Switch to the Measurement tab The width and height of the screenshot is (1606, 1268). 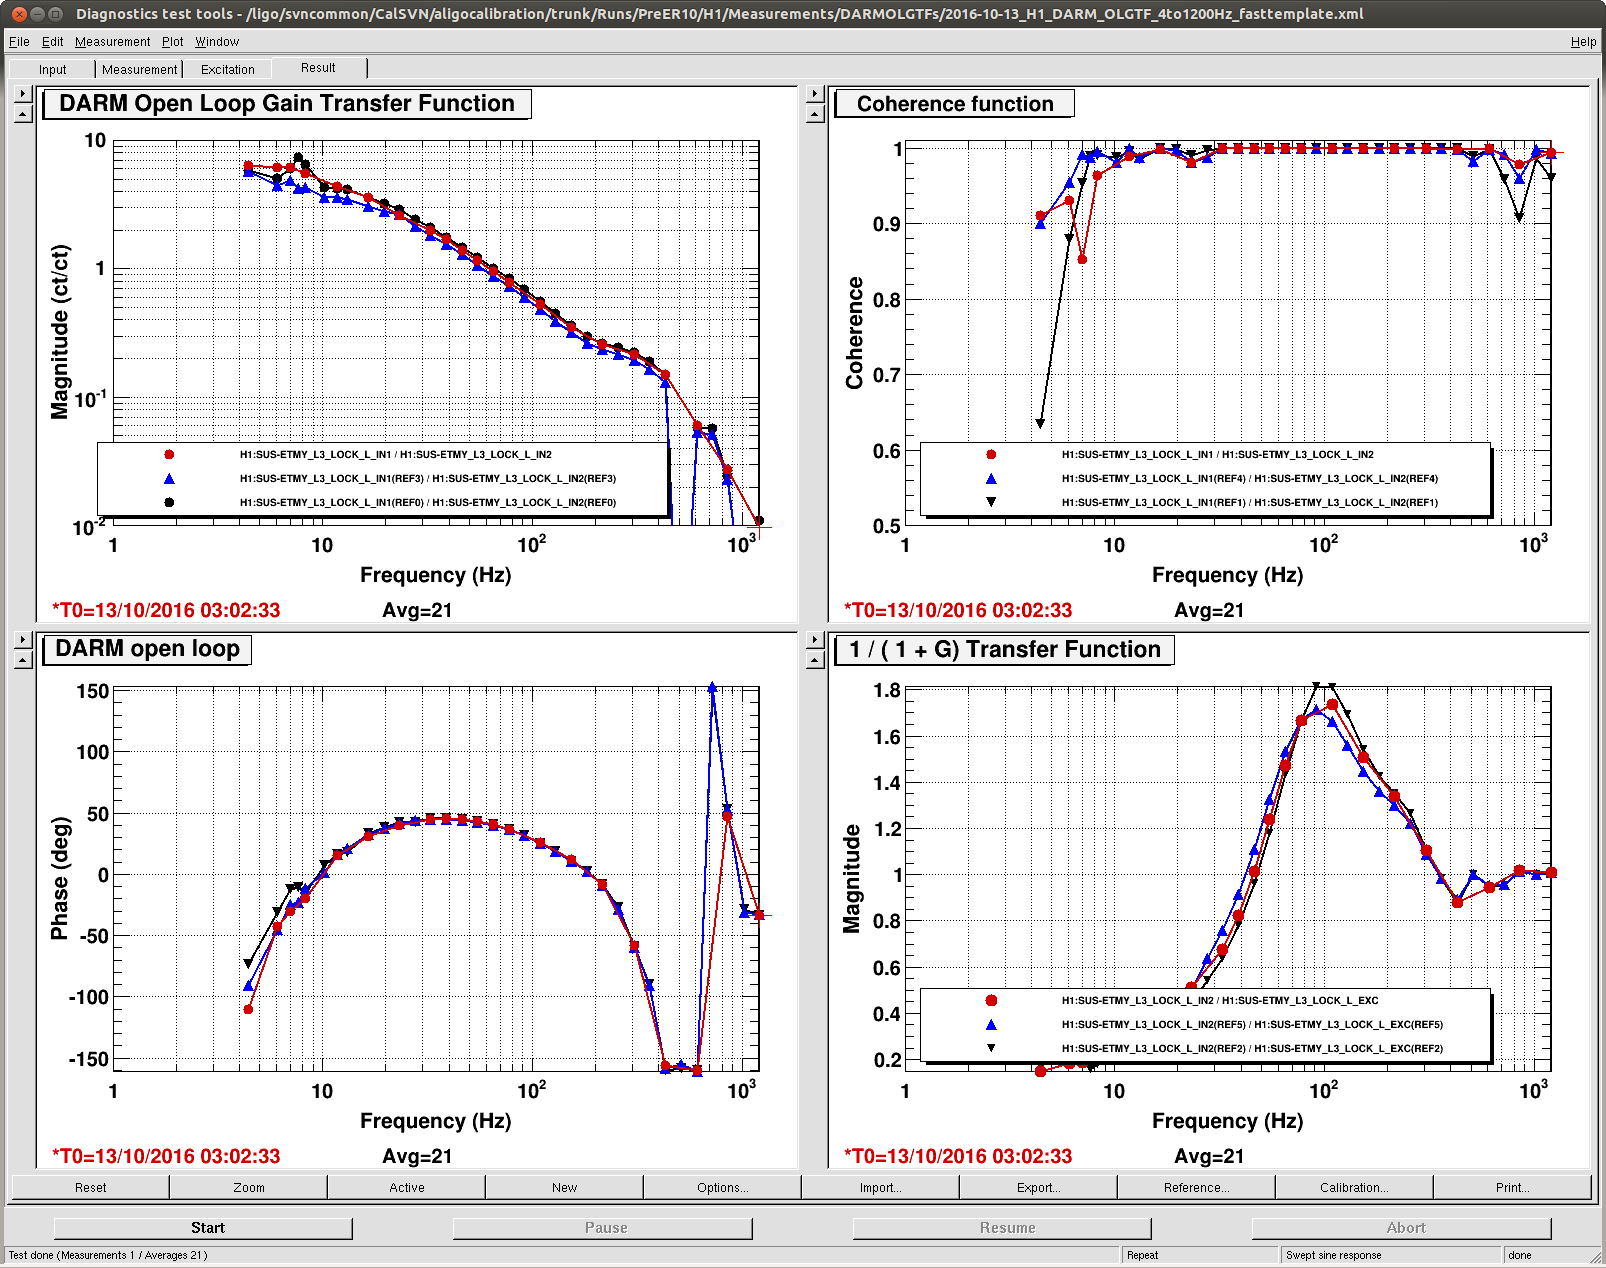coord(140,69)
